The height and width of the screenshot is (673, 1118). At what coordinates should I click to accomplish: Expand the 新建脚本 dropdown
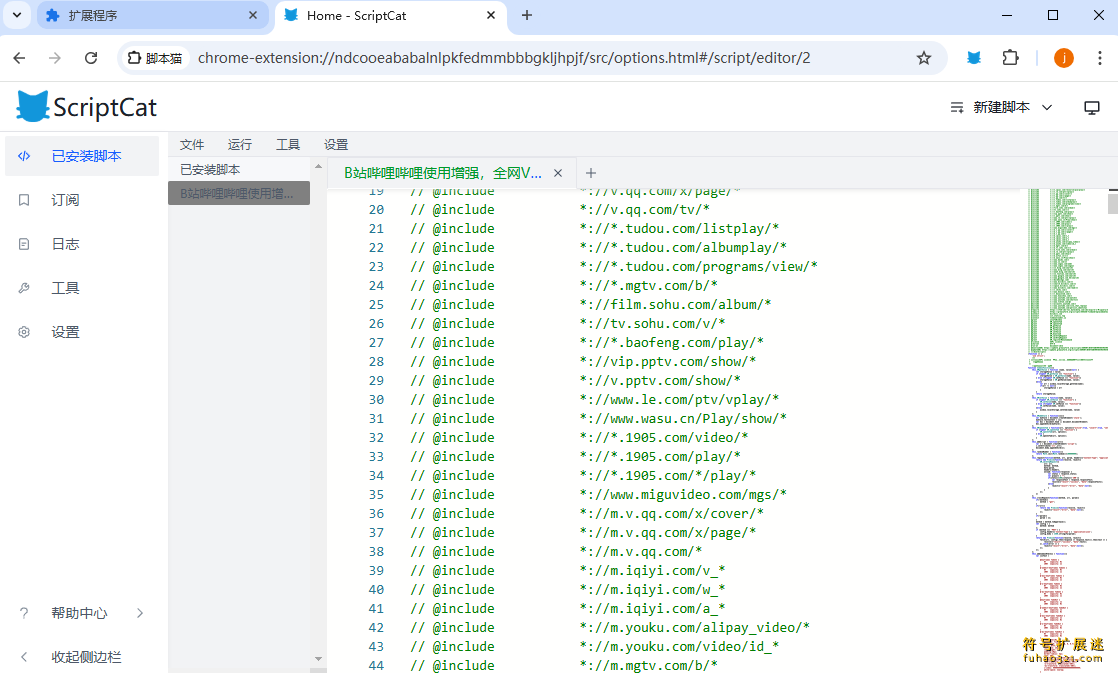click(x=1001, y=107)
